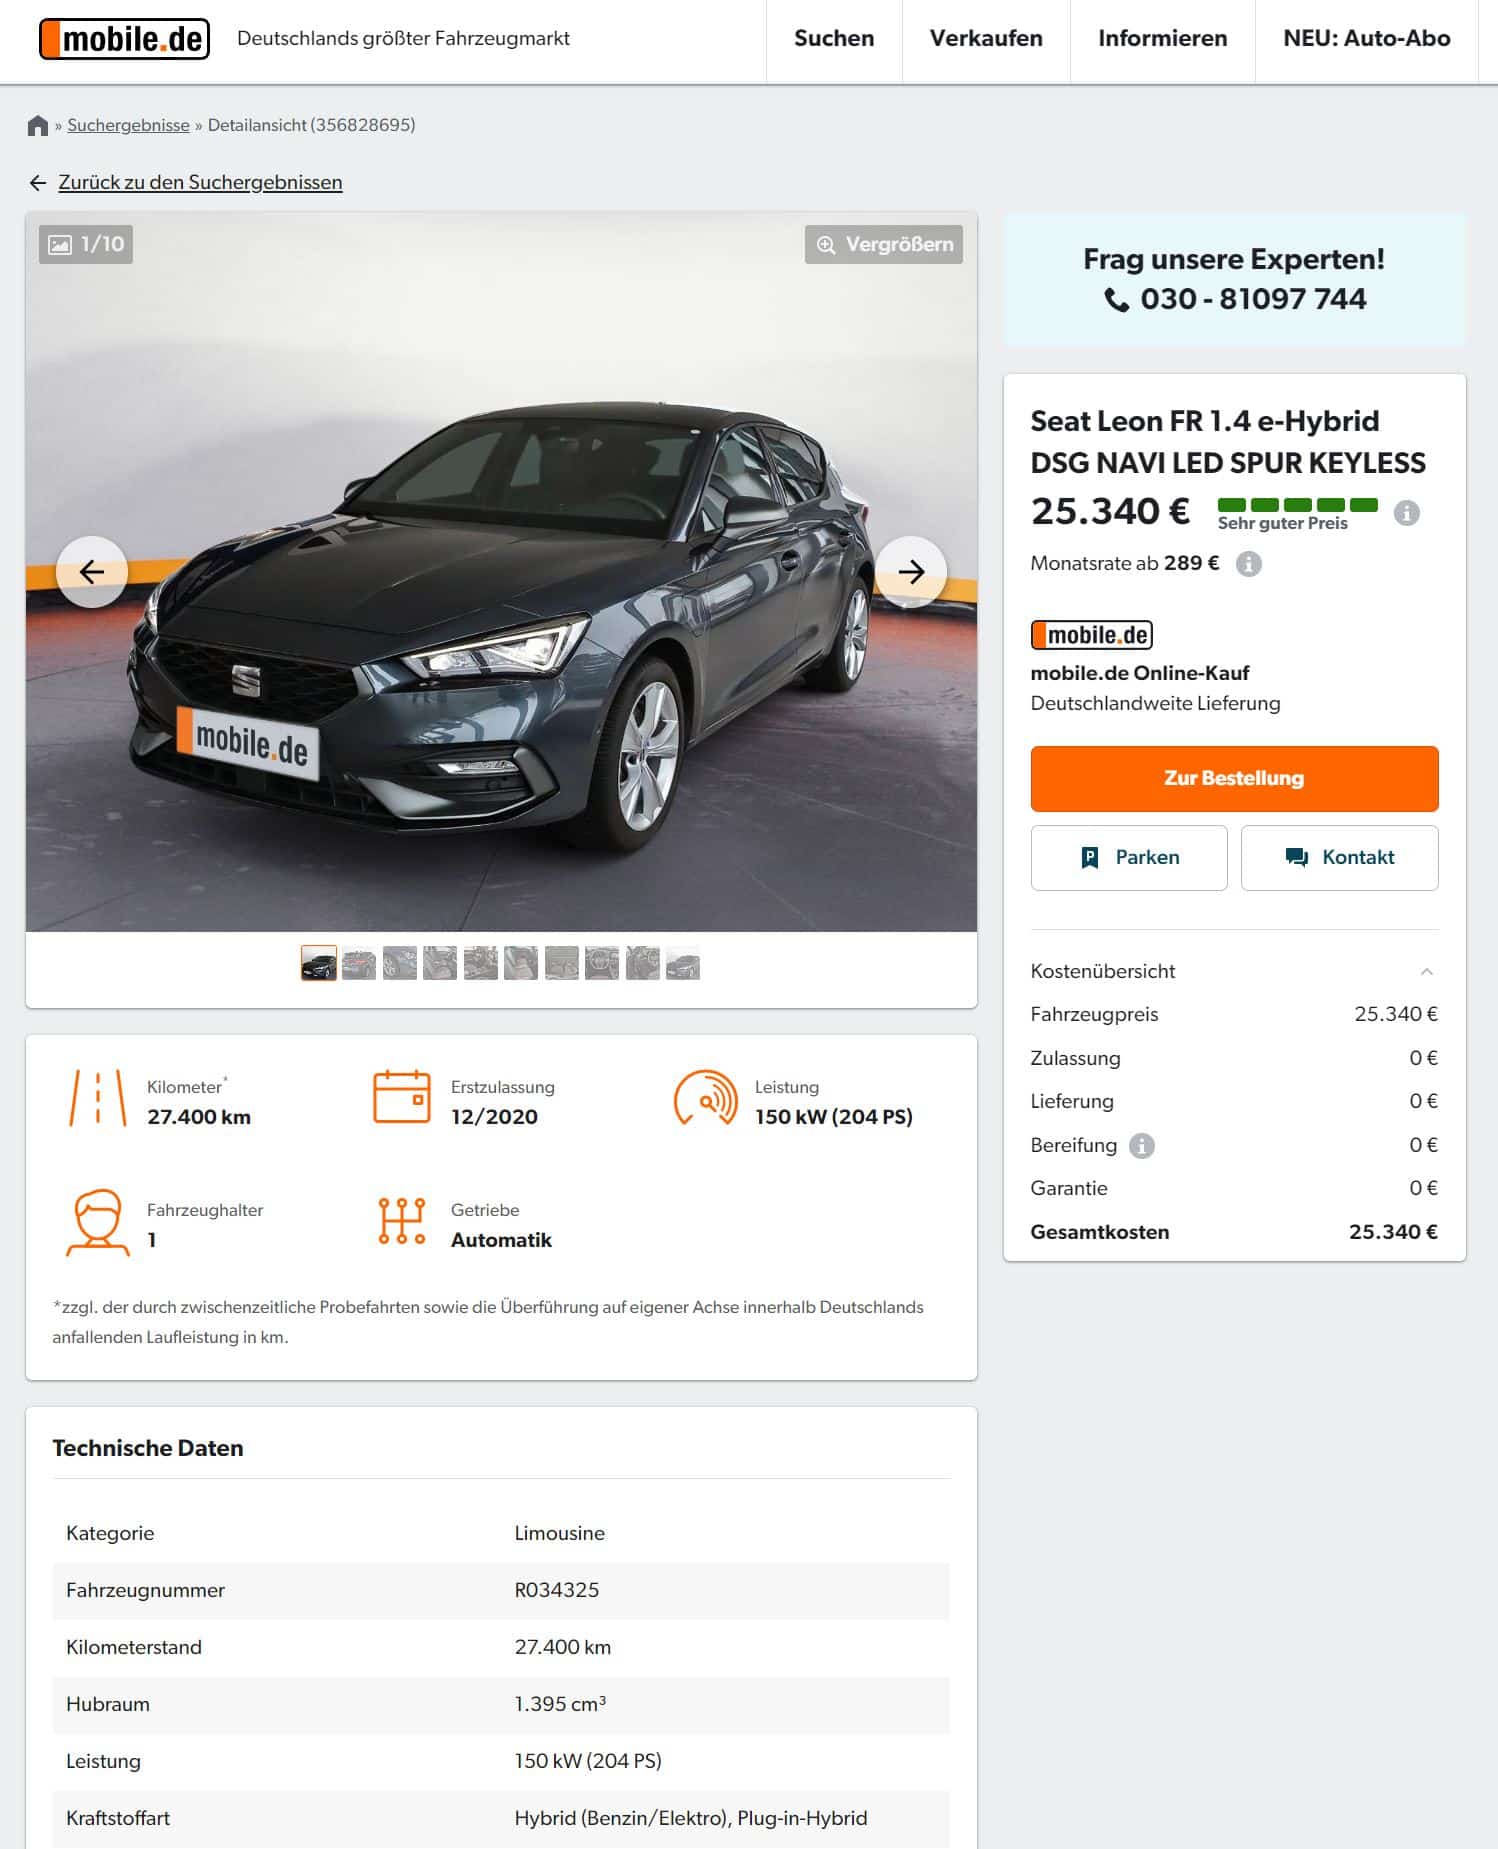Click the image counter 1/10 badge
The image size is (1498, 1849).
pos(86,244)
